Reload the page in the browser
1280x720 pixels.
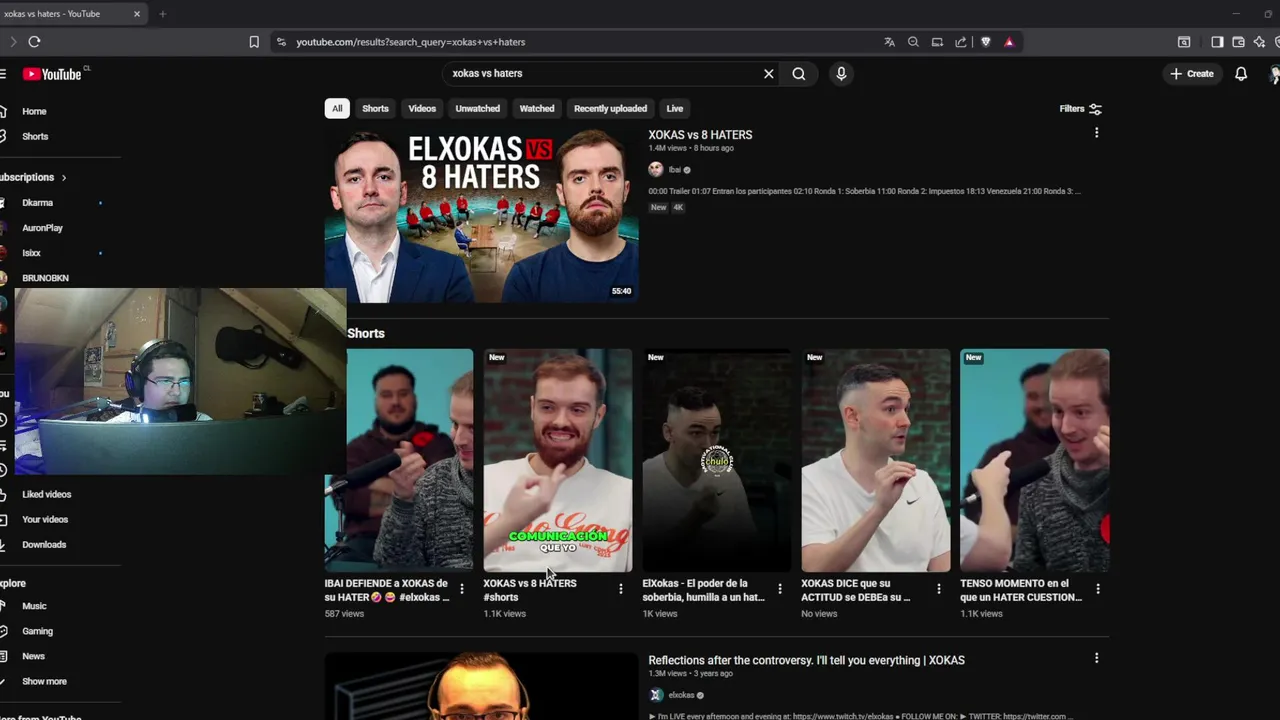pos(34,41)
